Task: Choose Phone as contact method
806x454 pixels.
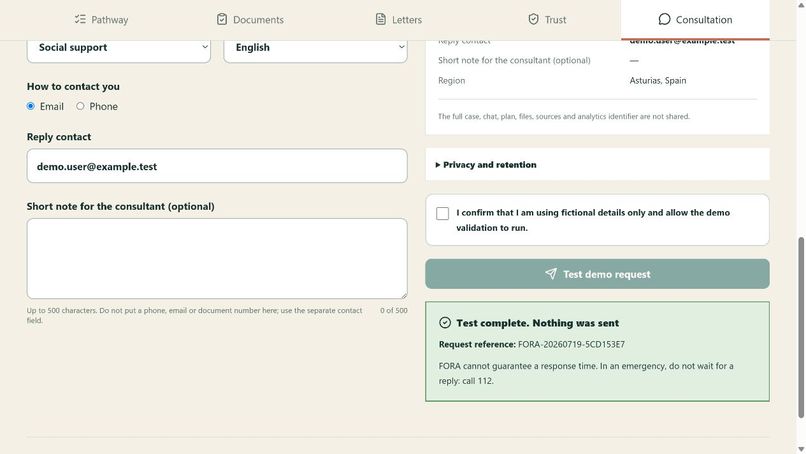Action: pyautogui.click(x=80, y=106)
